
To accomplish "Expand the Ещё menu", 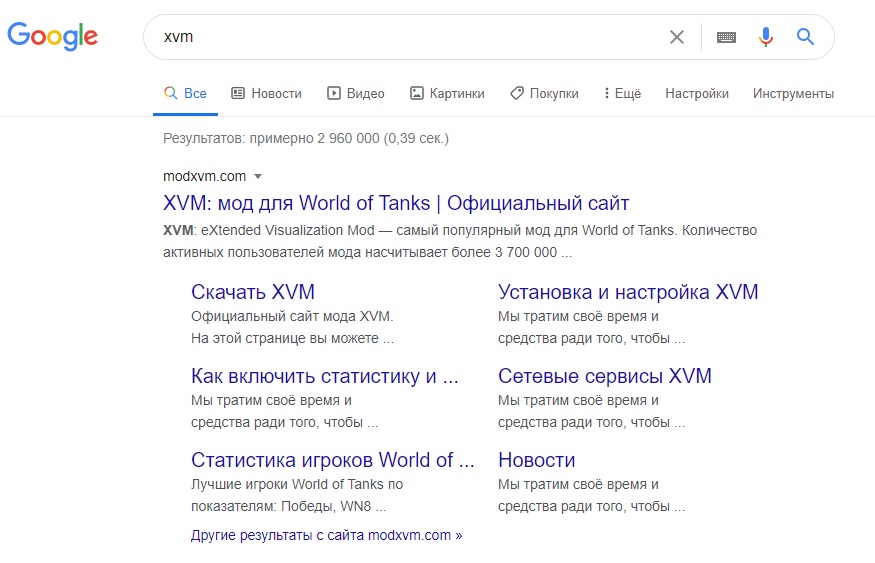I will pyautogui.click(x=622, y=93).
